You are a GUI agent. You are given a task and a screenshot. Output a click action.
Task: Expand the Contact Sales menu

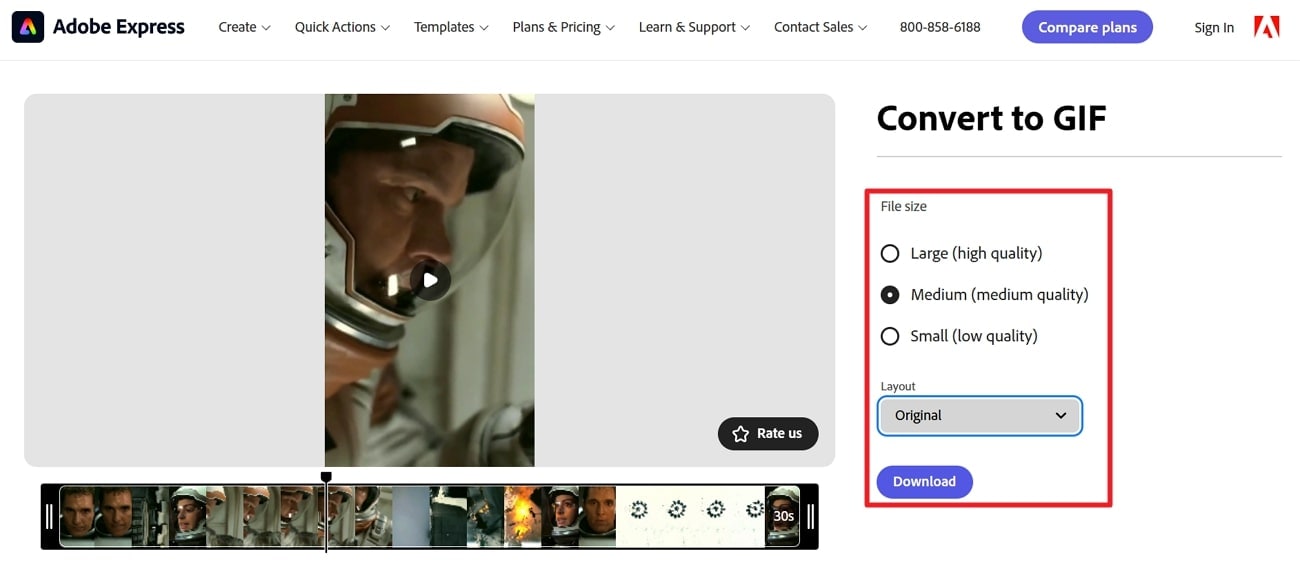click(821, 27)
